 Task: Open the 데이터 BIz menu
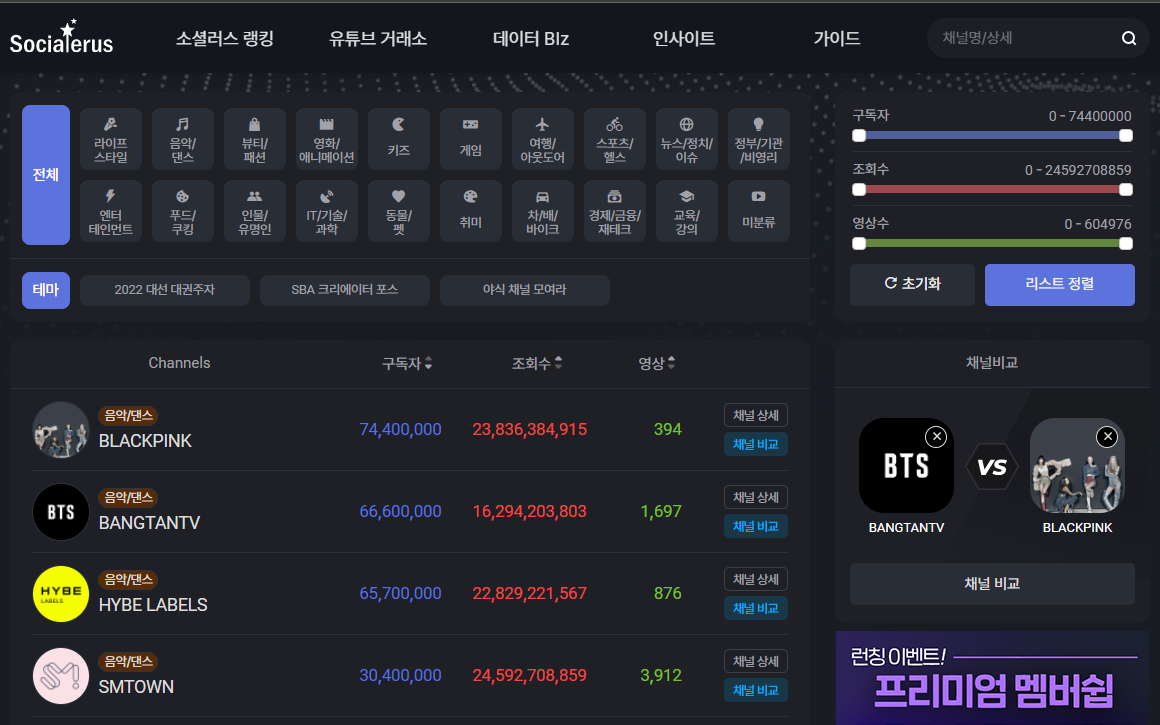pos(531,38)
